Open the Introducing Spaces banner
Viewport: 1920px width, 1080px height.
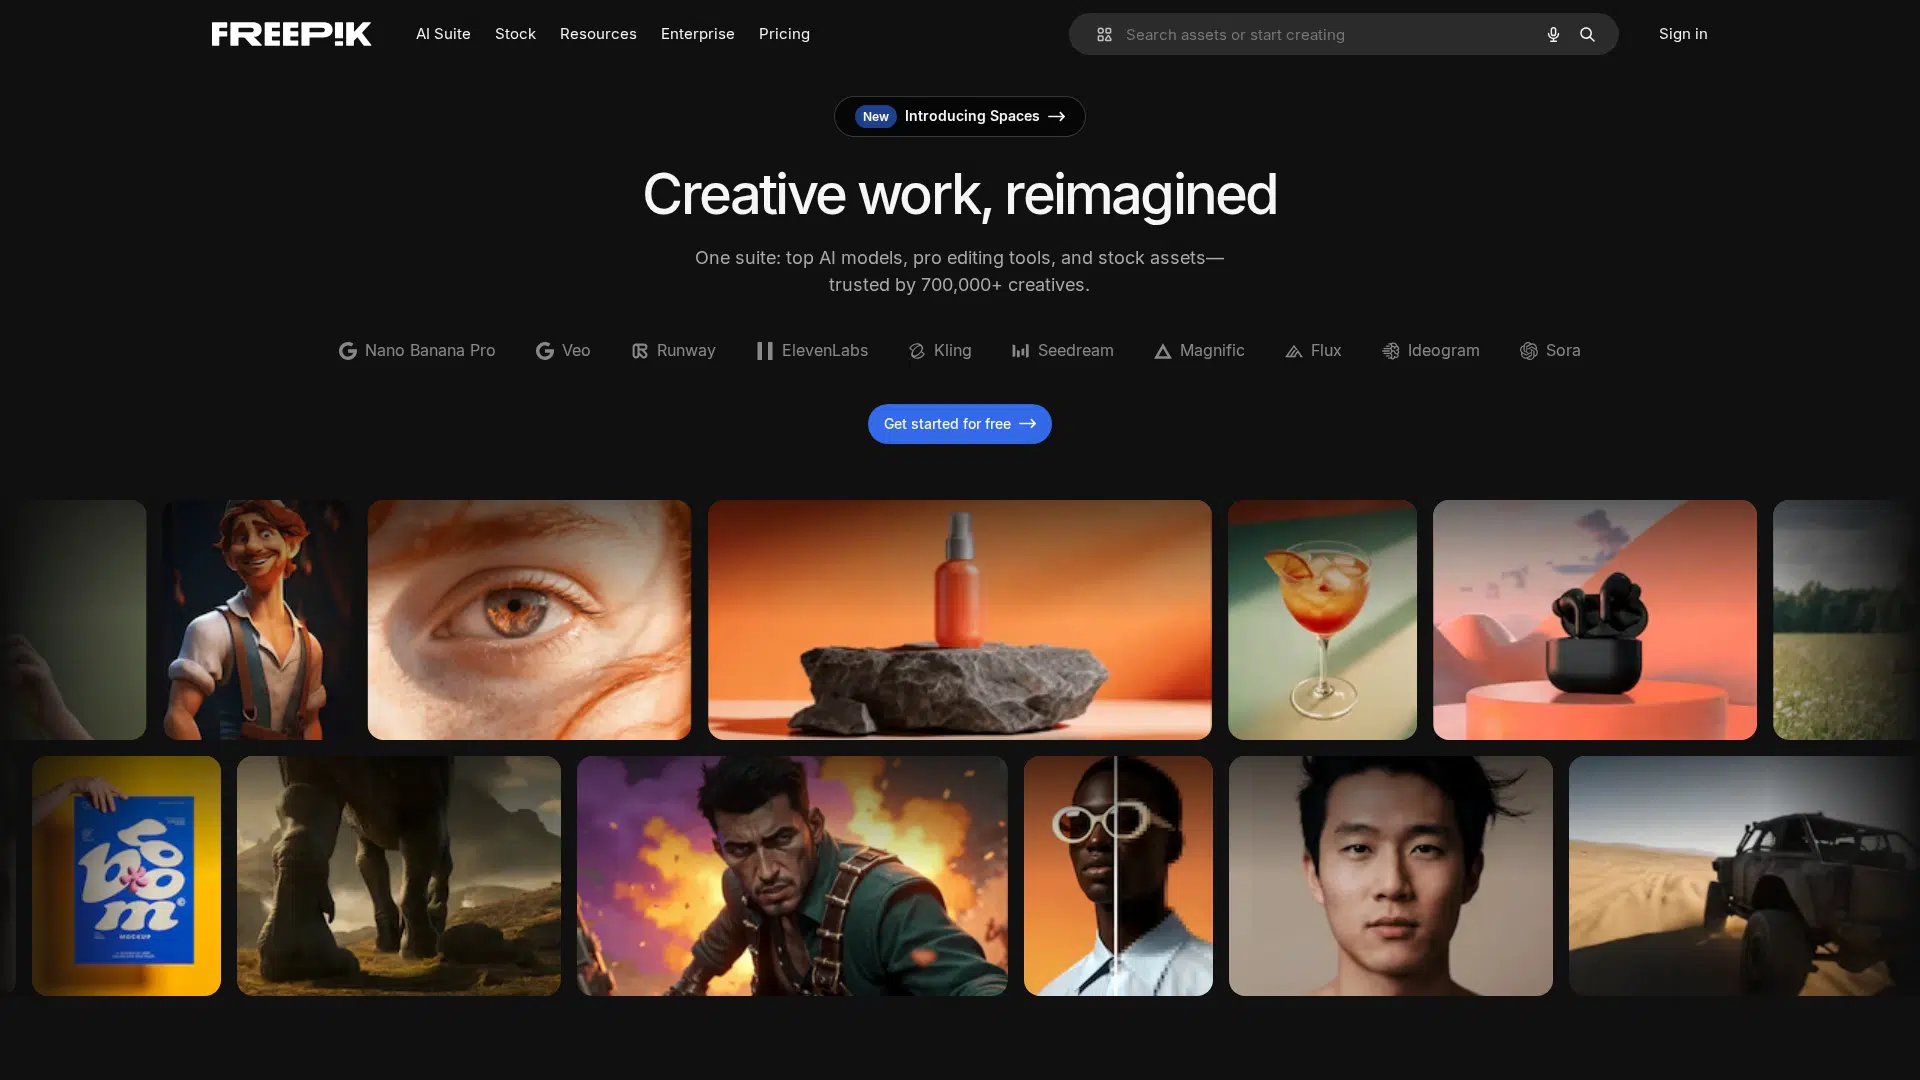pyautogui.click(x=959, y=117)
